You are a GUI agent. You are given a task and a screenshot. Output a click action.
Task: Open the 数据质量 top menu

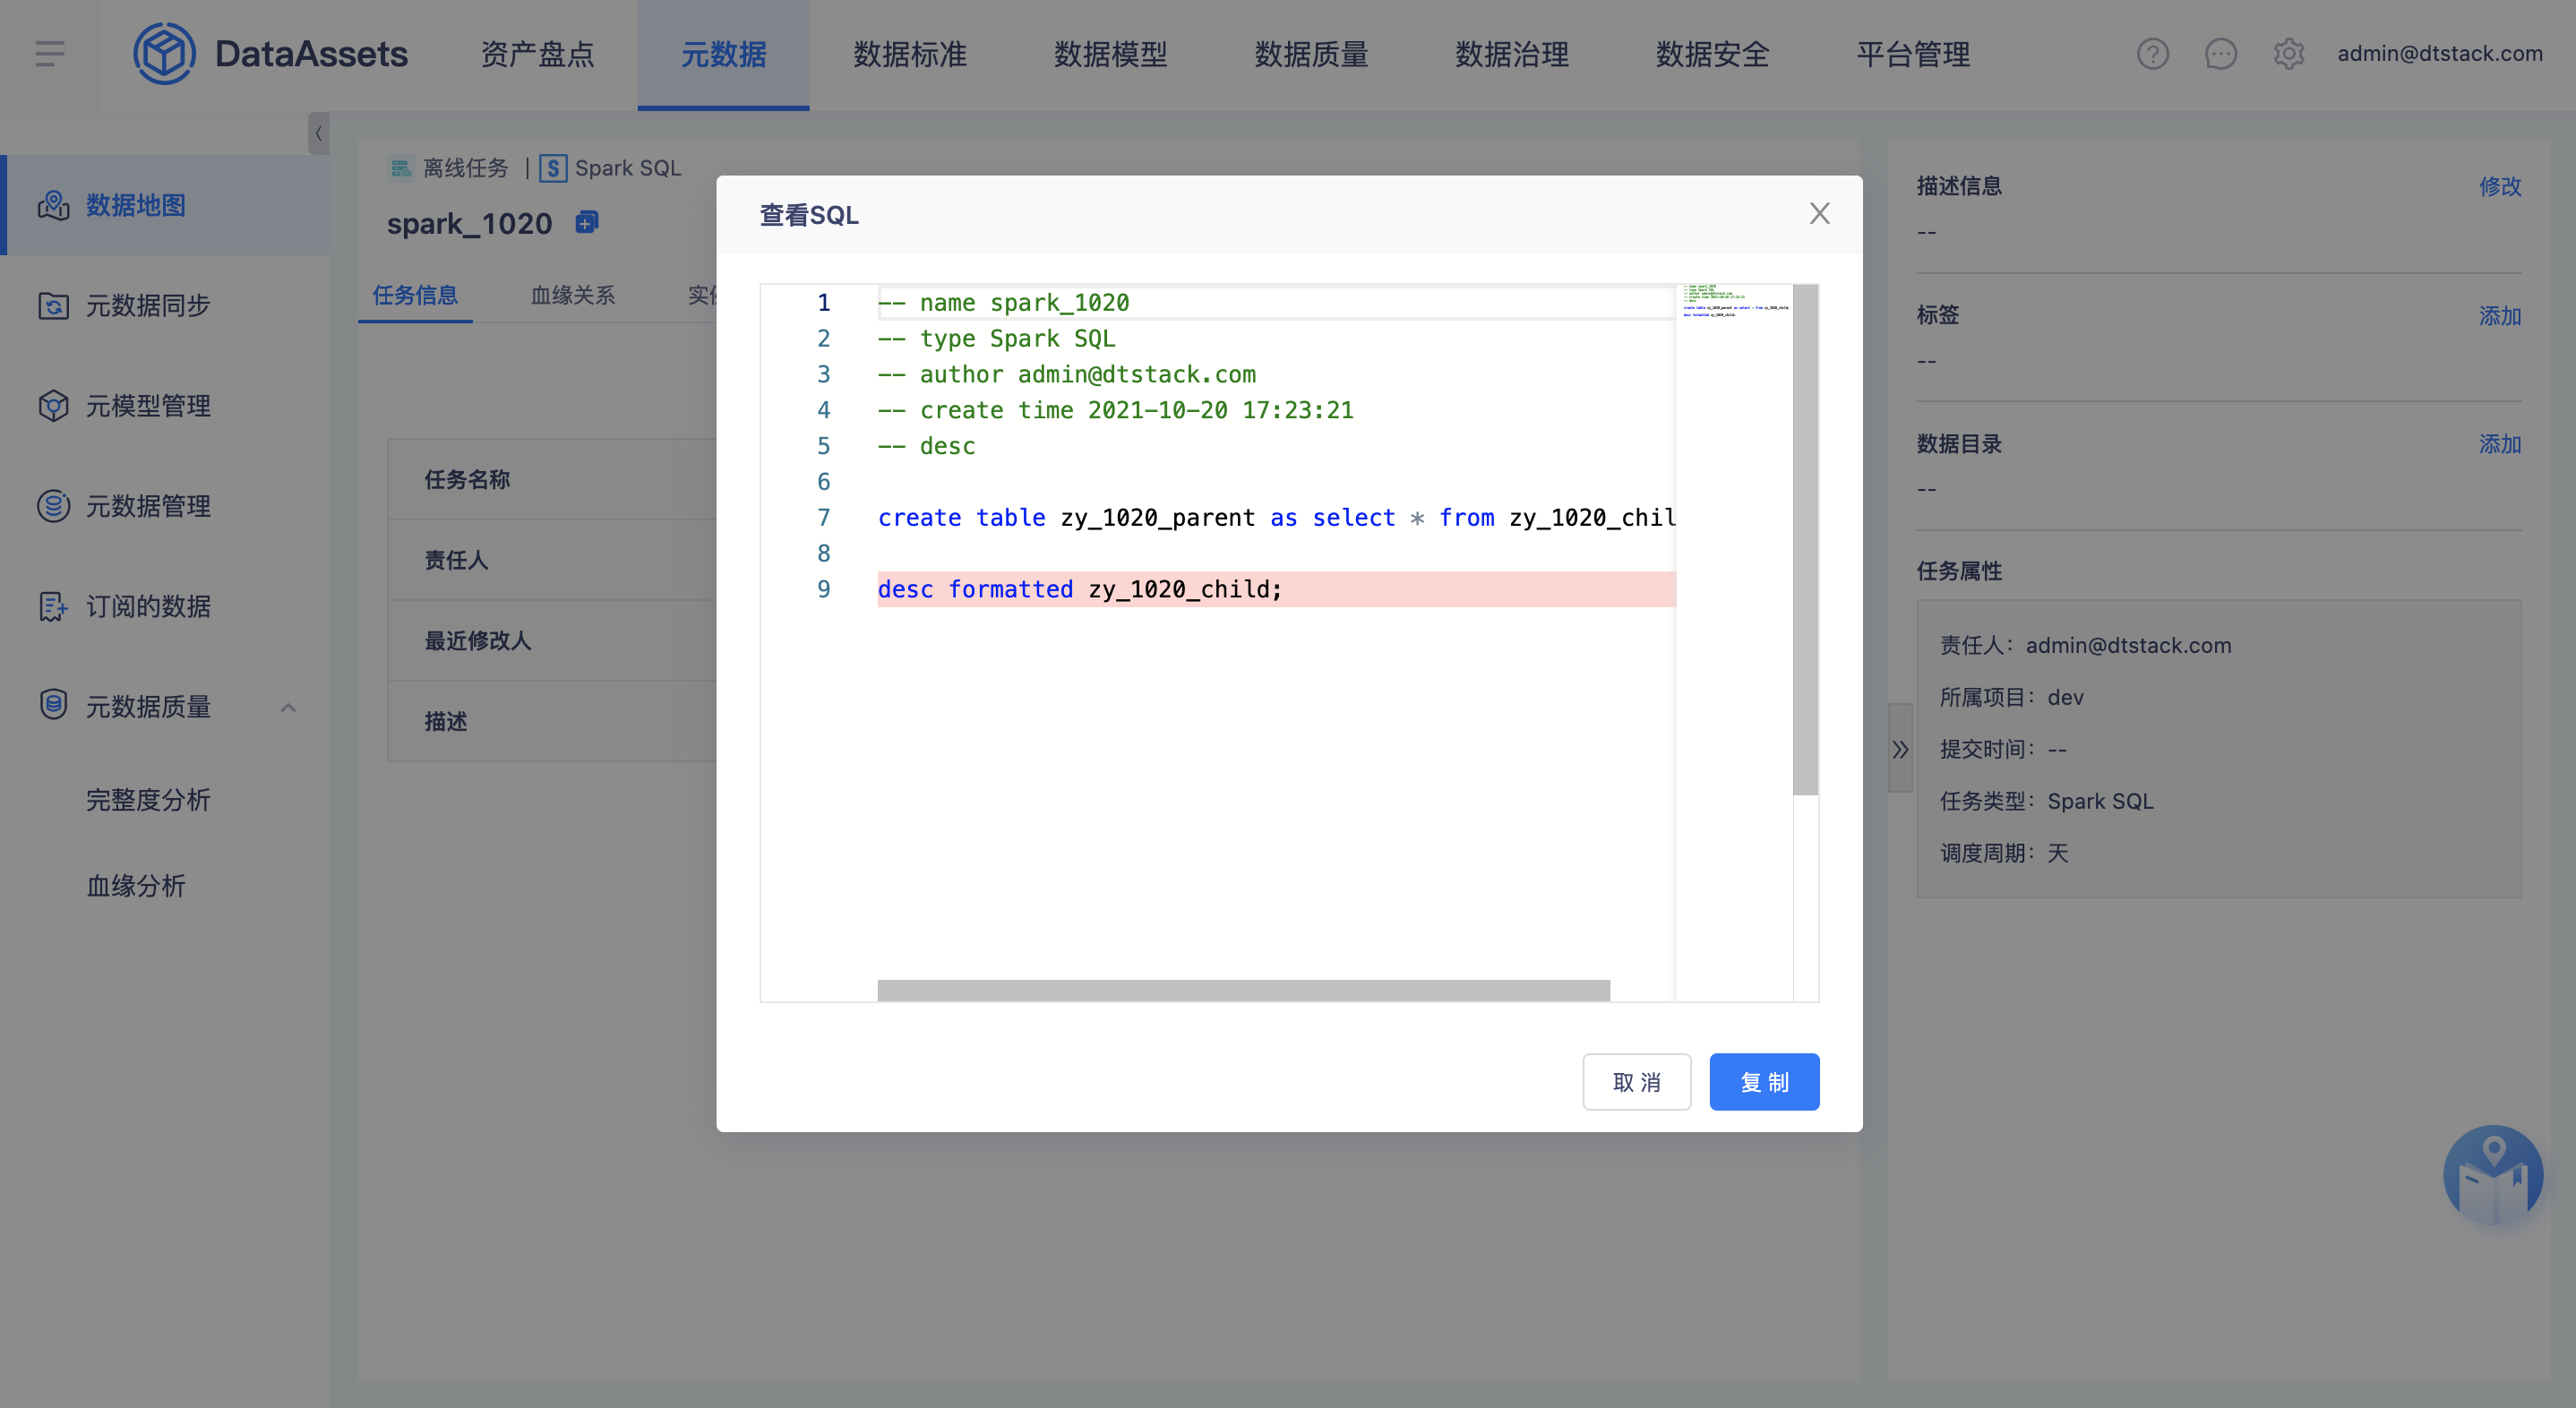coord(1311,54)
